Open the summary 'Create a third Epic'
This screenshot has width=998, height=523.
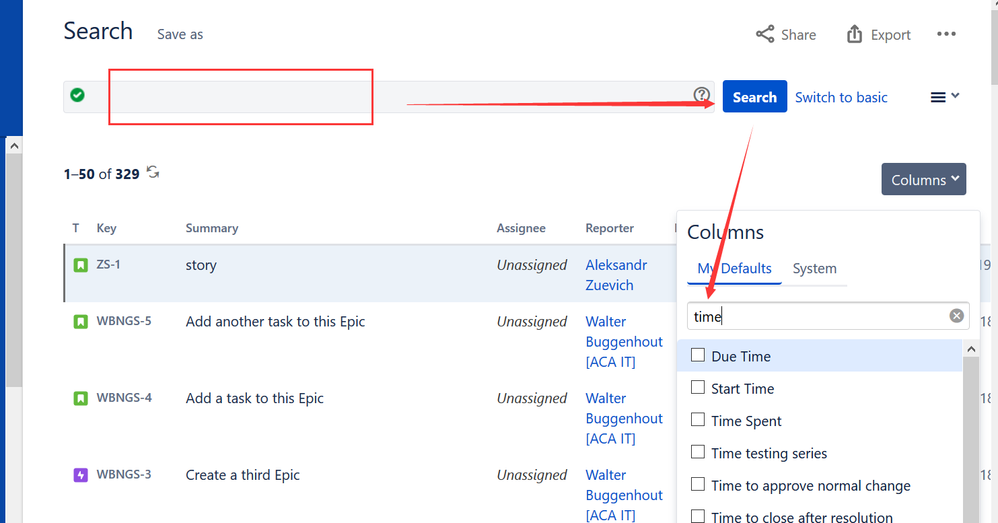pyautogui.click(x=242, y=475)
